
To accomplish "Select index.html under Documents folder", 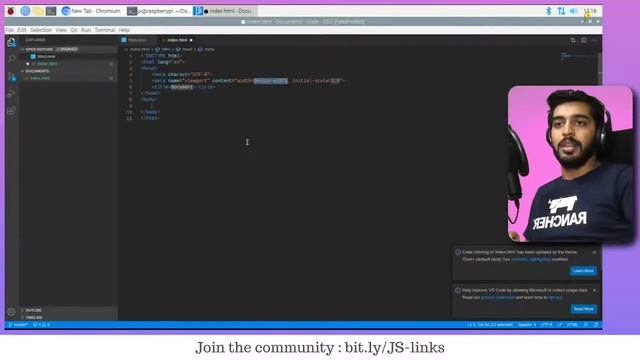I will [68, 78].
